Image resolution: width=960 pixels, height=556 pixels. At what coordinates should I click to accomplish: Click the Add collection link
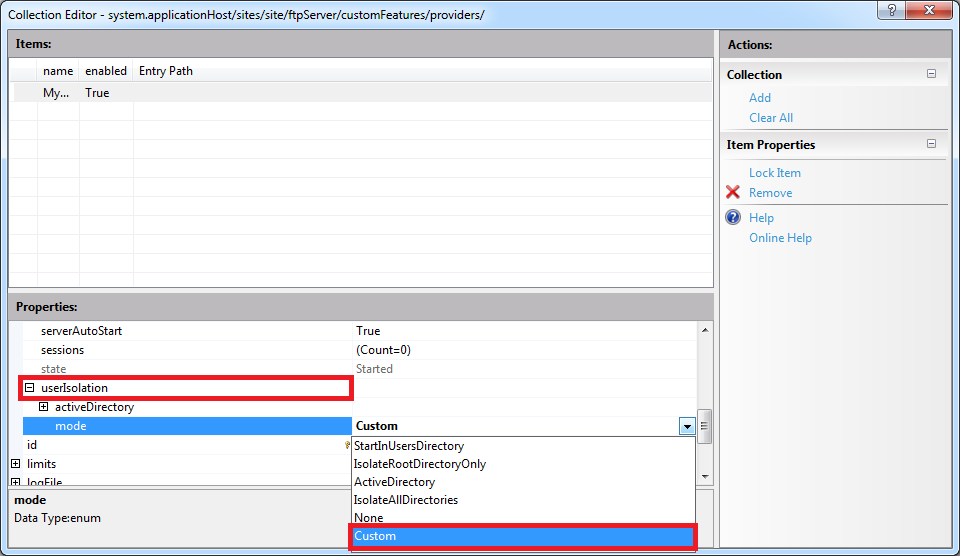(x=760, y=98)
